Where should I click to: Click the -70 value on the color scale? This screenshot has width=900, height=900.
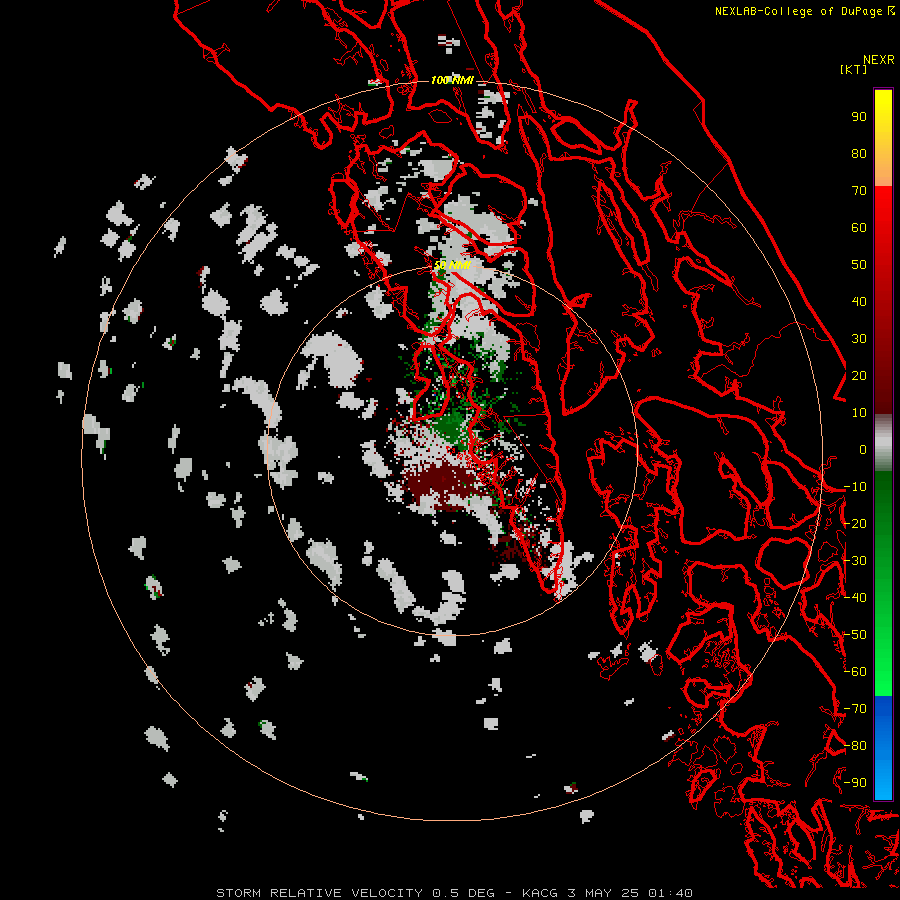pyautogui.click(x=855, y=709)
